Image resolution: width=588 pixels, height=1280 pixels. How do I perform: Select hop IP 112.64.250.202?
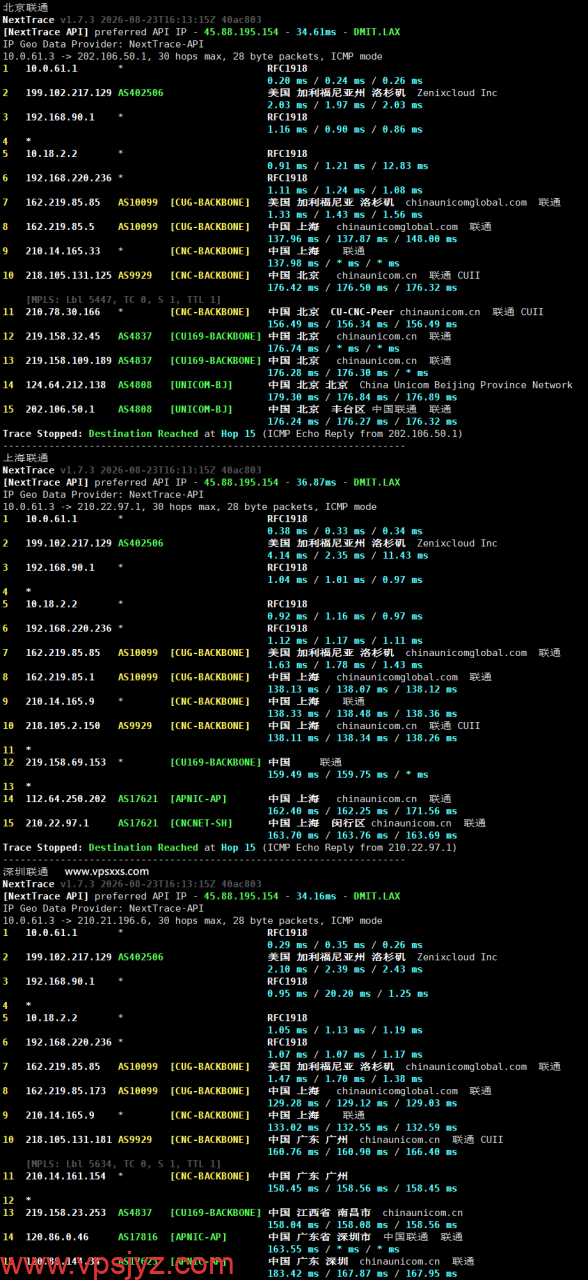tap(66, 799)
